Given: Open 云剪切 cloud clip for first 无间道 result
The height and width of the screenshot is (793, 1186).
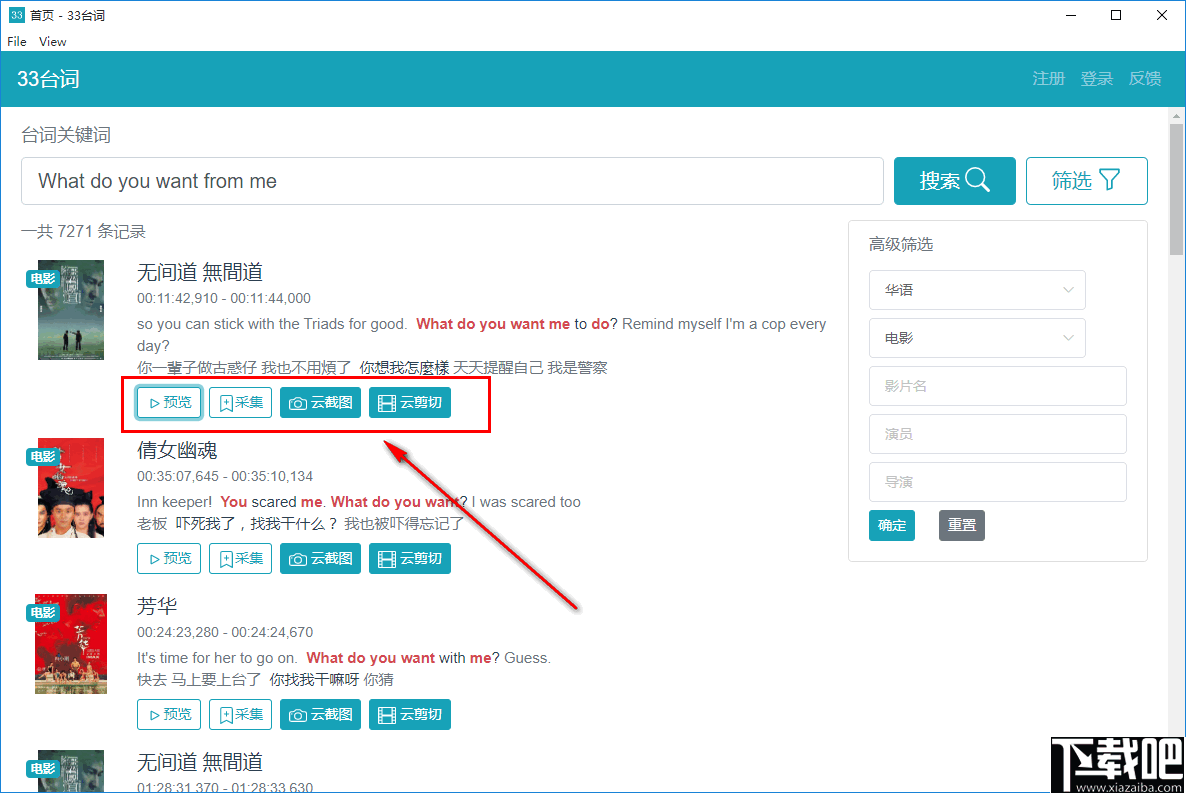Looking at the screenshot, I should pos(410,403).
